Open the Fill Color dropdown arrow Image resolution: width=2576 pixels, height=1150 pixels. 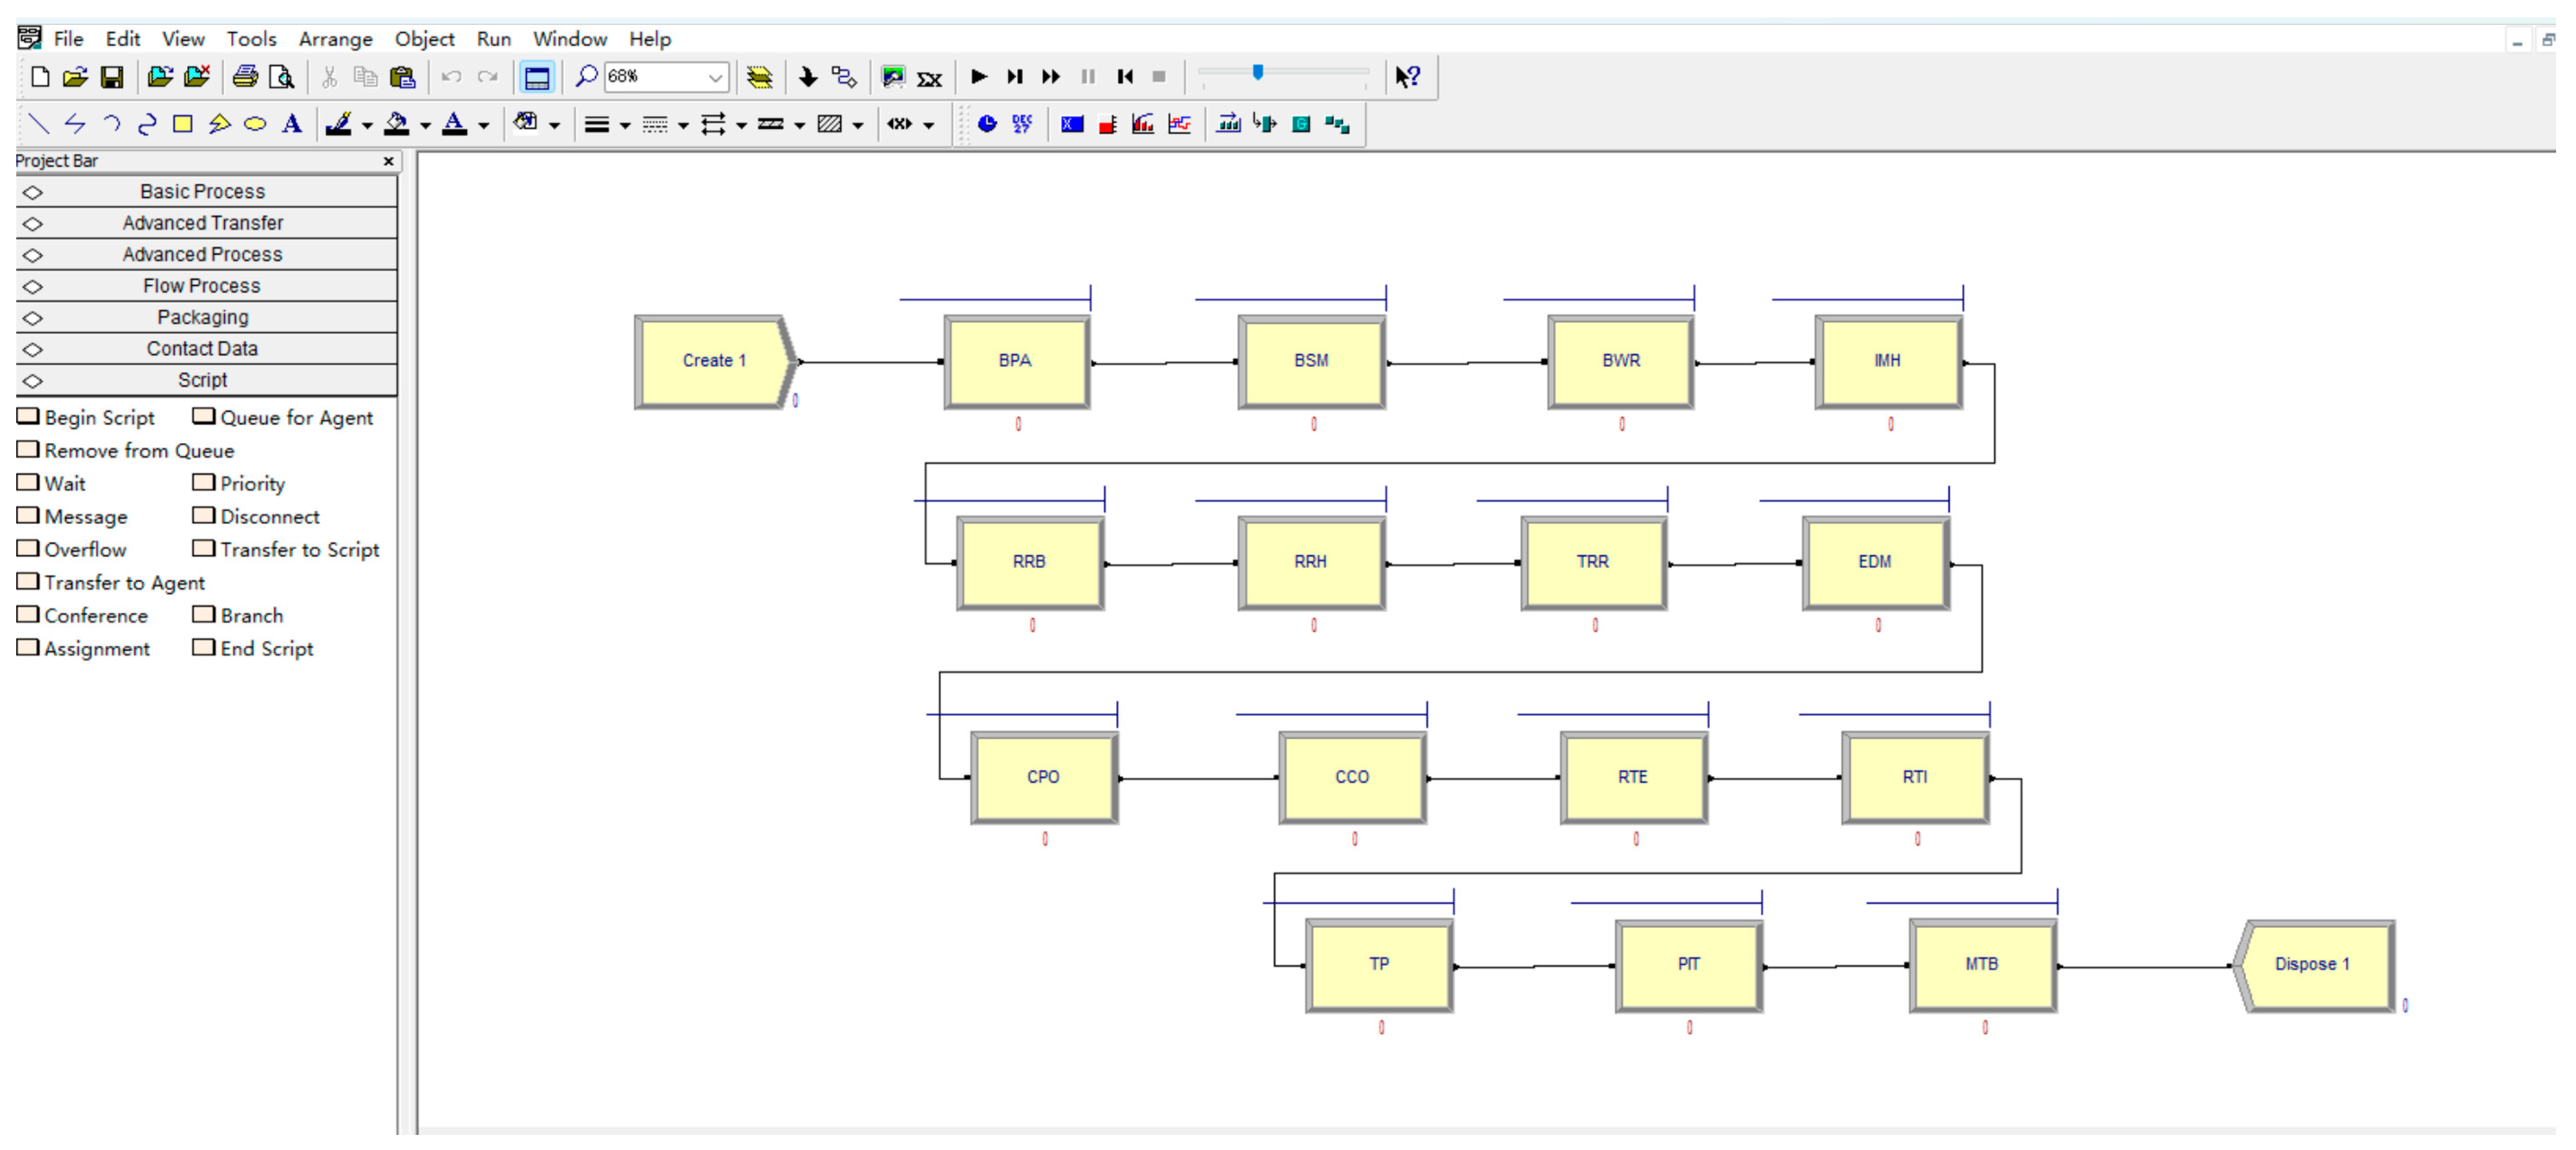tap(425, 126)
